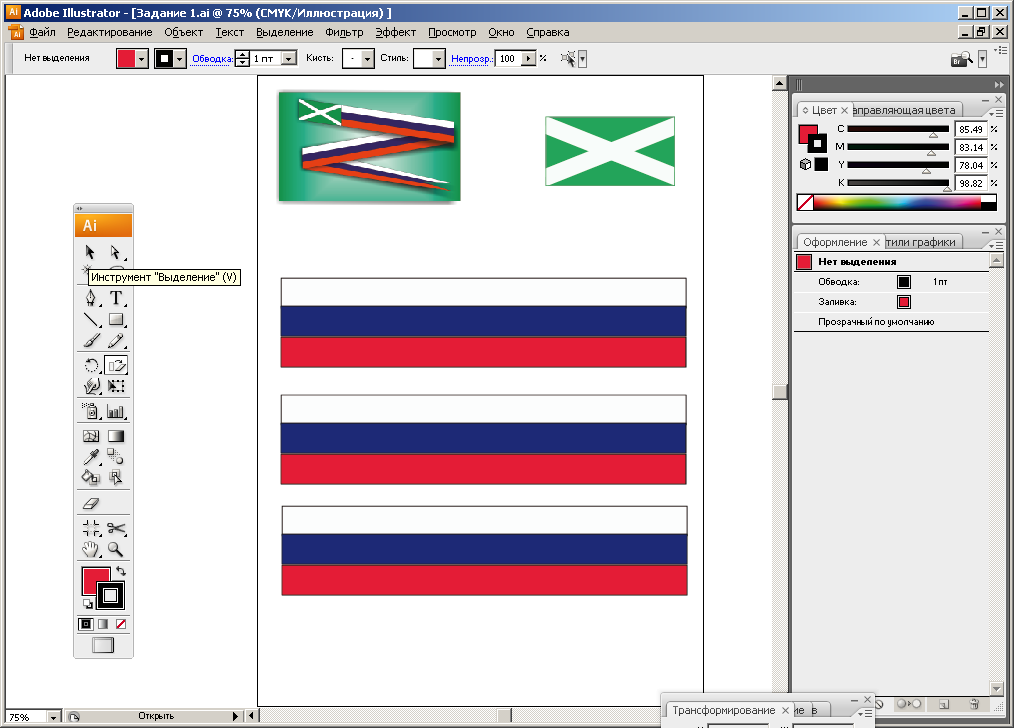Viewport: 1014px width, 728px height.
Task: Select the Hand tool
Action: (91, 550)
